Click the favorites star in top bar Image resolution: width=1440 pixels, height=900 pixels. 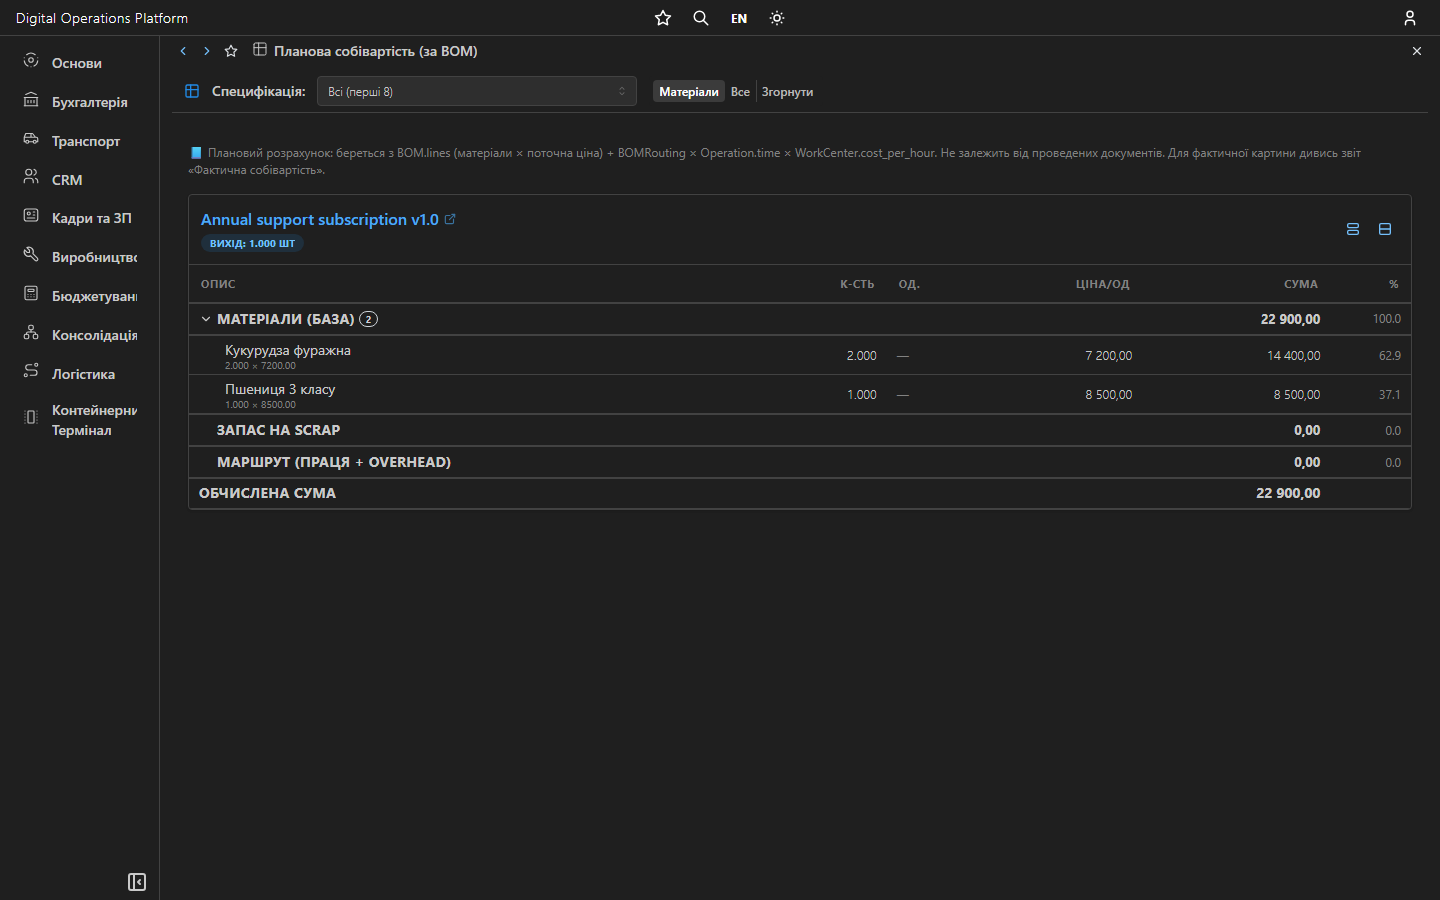(x=663, y=18)
